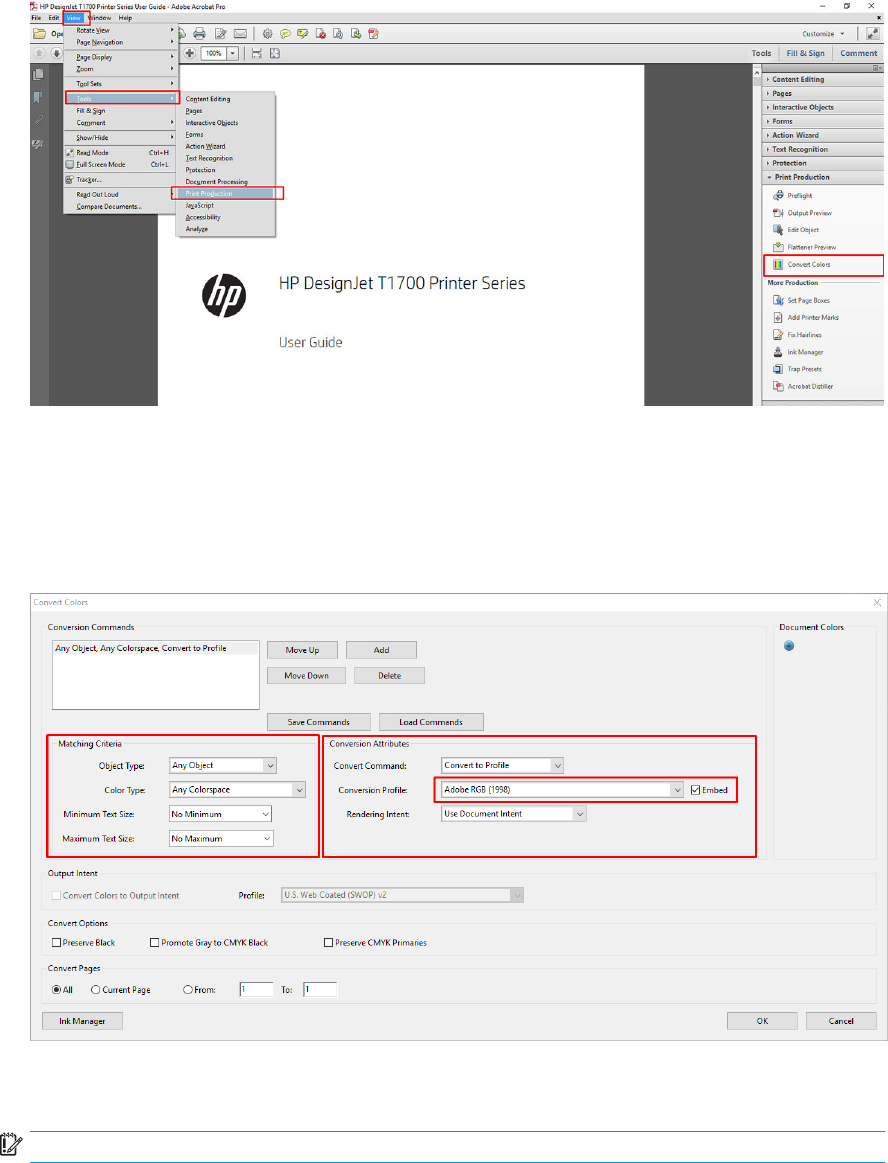Click the Fix Hairlines tool

797,335
